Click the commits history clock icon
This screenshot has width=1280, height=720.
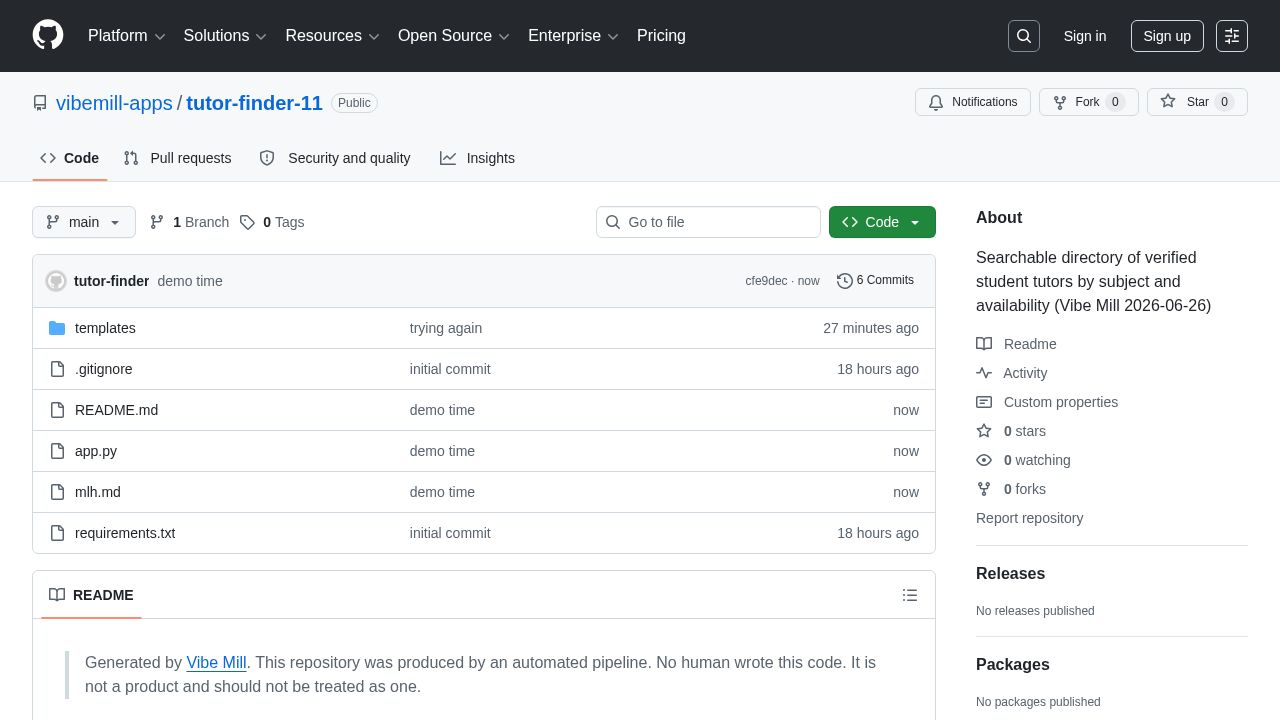pos(845,281)
